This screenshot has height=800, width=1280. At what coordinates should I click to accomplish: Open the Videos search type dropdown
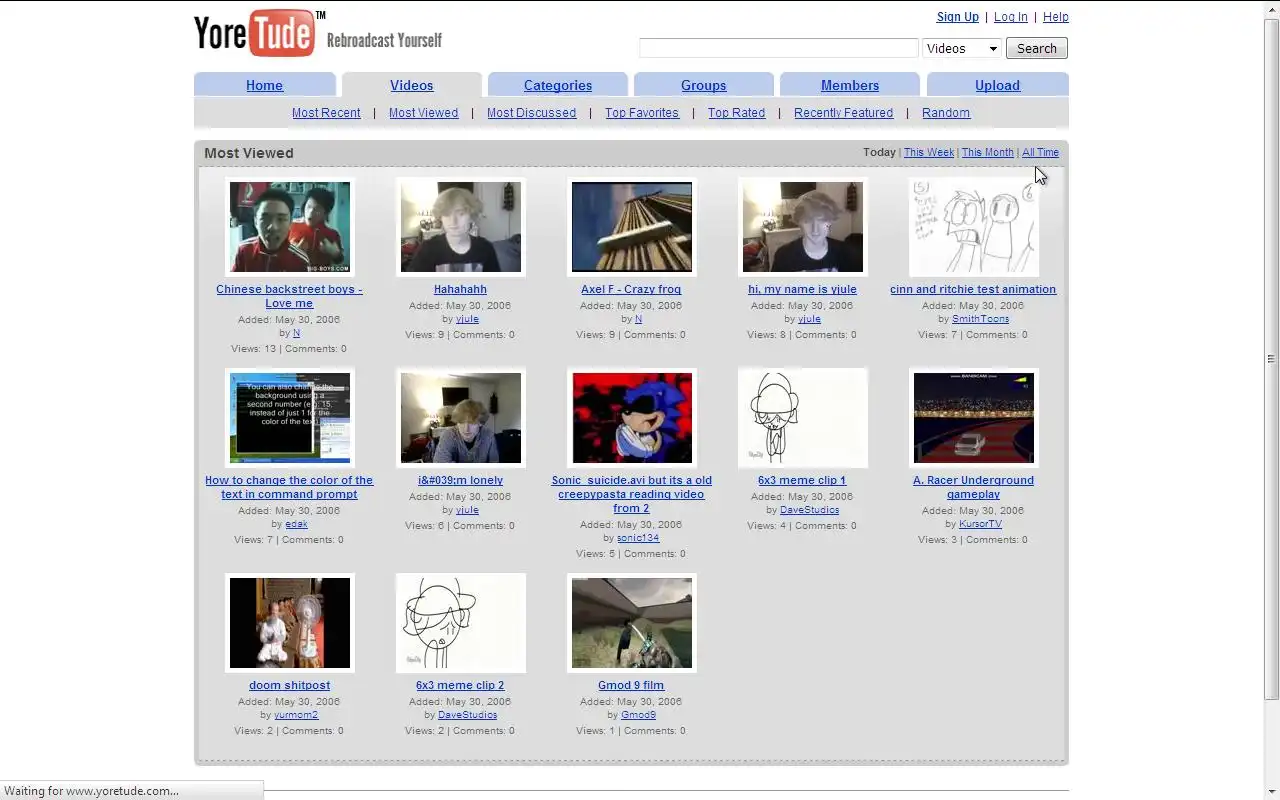click(x=962, y=48)
